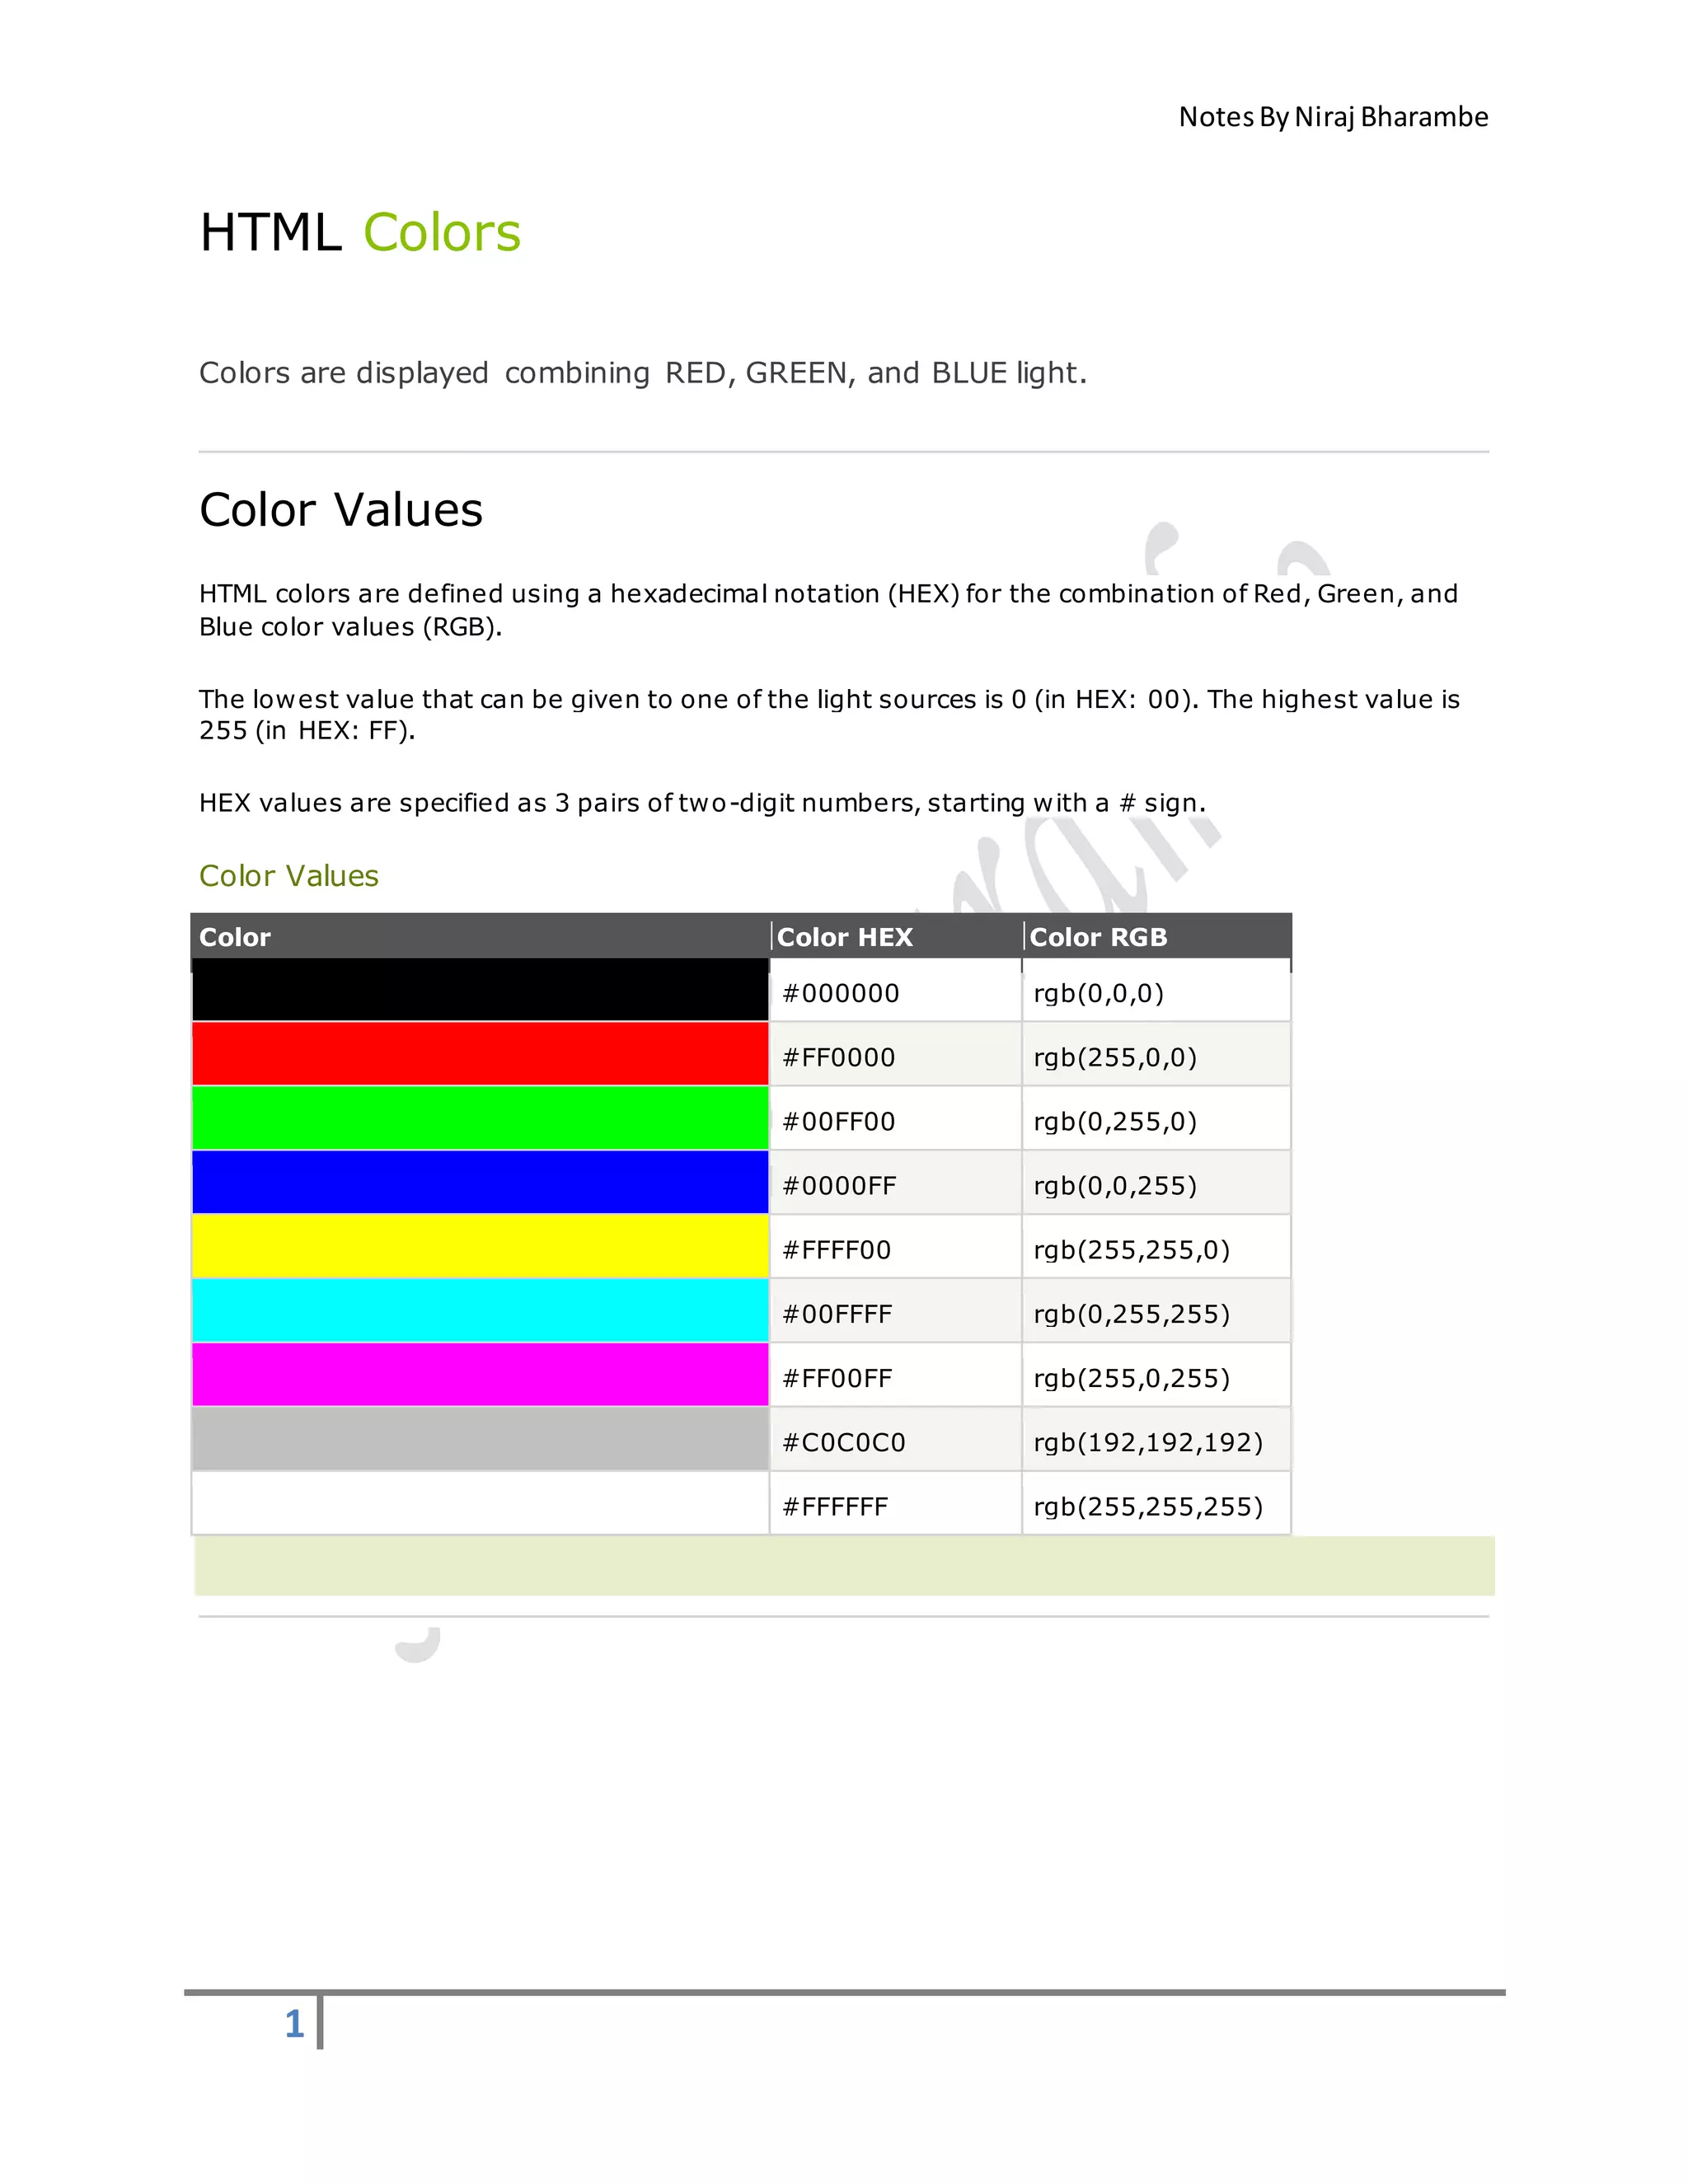Image resolution: width=1688 pixels, height=2184 pixels.
Task: Click the black color swatch row
Action: click(x=480, y=990)
